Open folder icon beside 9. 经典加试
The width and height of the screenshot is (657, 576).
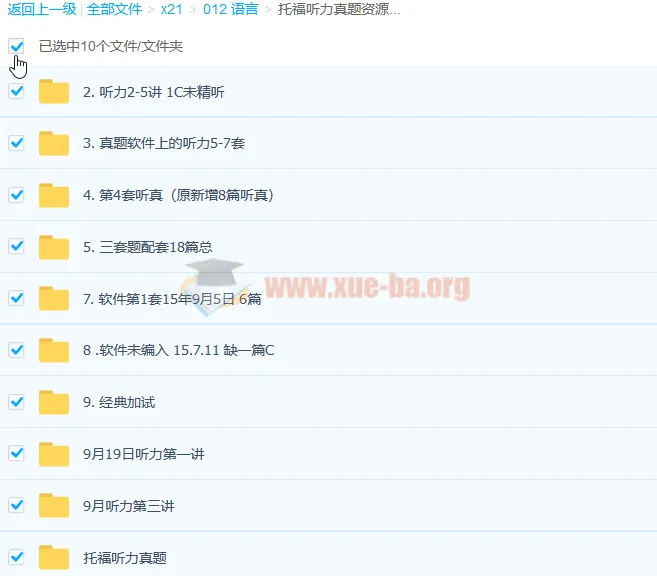point(54,402)
